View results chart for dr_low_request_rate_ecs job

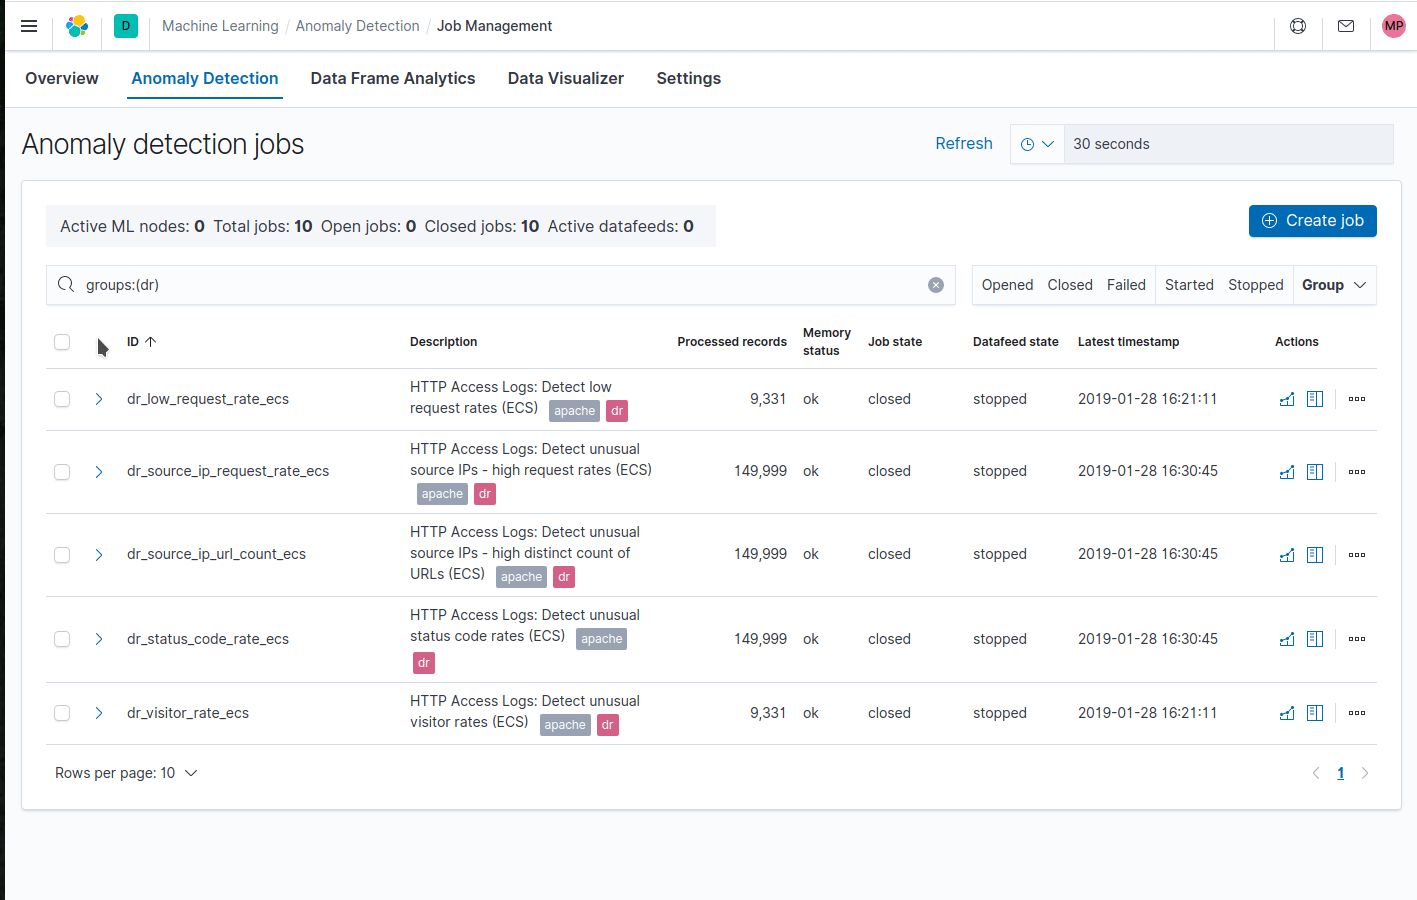tap(1286, 399)
